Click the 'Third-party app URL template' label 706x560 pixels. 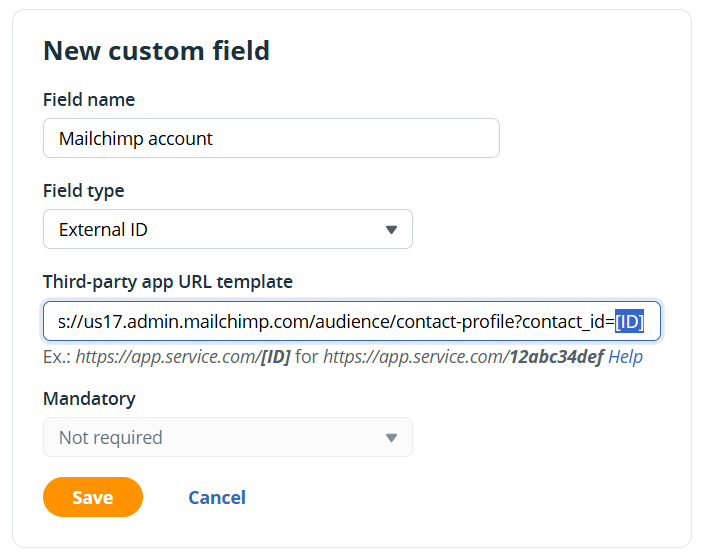168,282
